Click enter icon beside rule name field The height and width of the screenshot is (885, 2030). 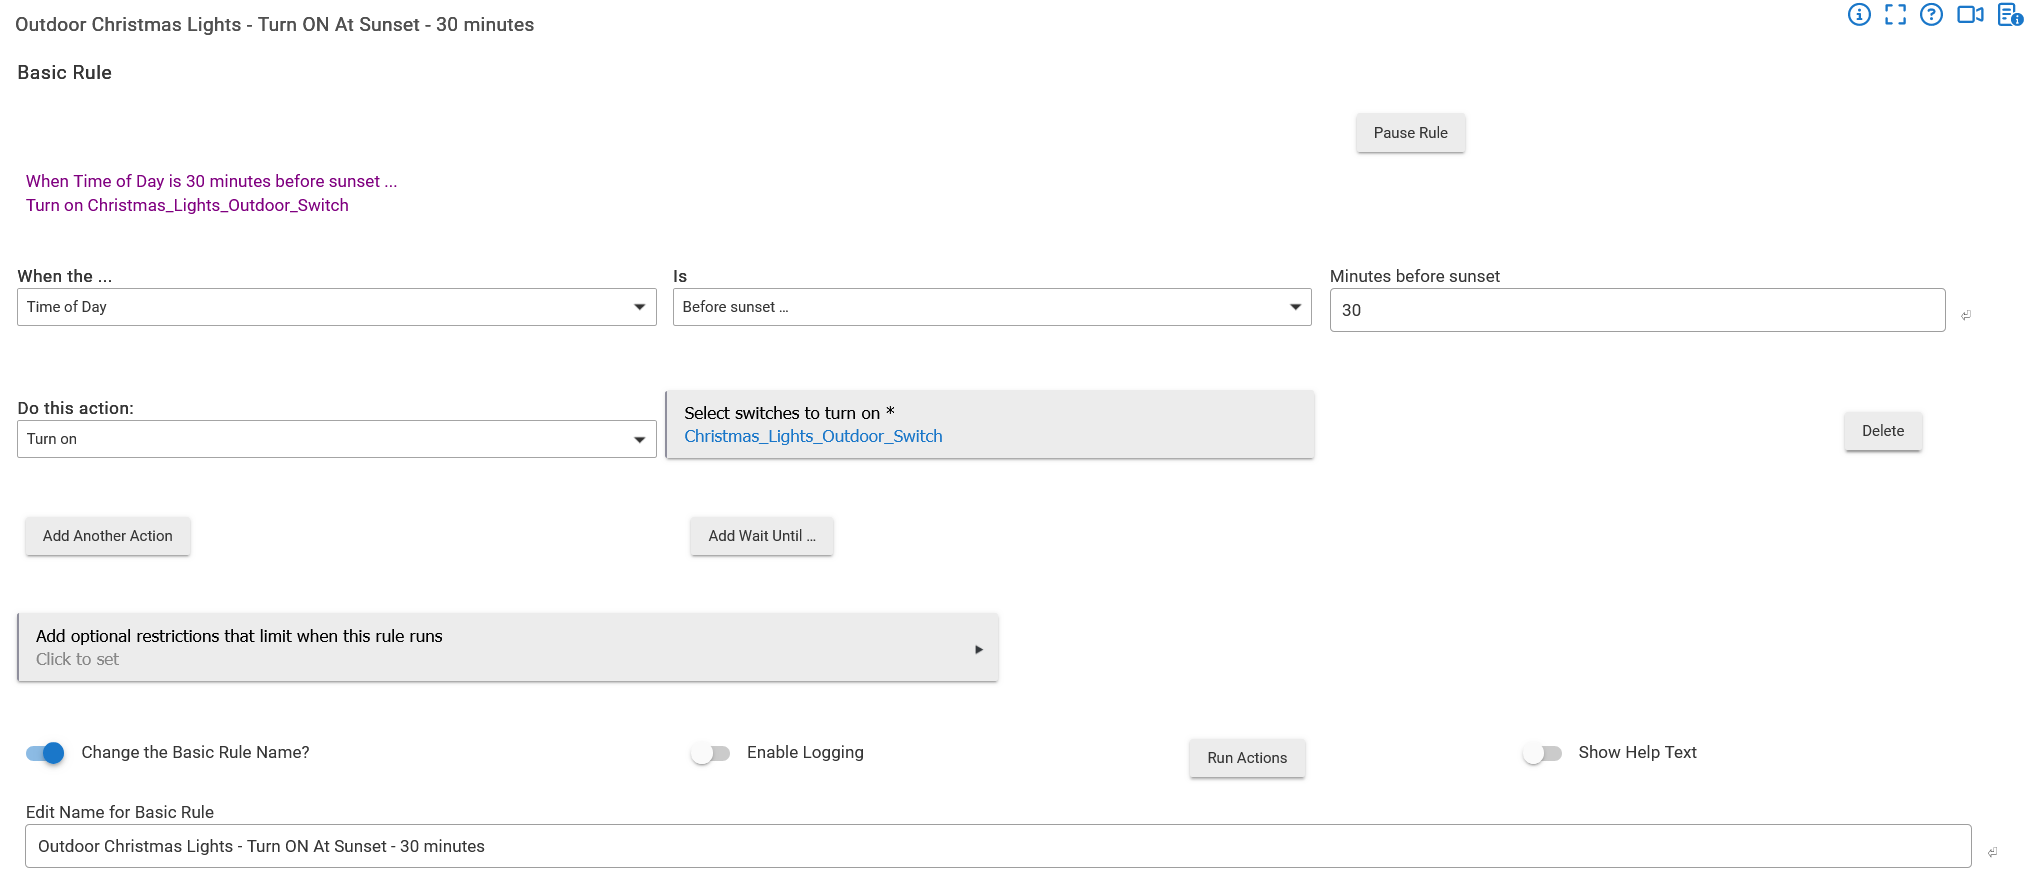point(1992,852)
